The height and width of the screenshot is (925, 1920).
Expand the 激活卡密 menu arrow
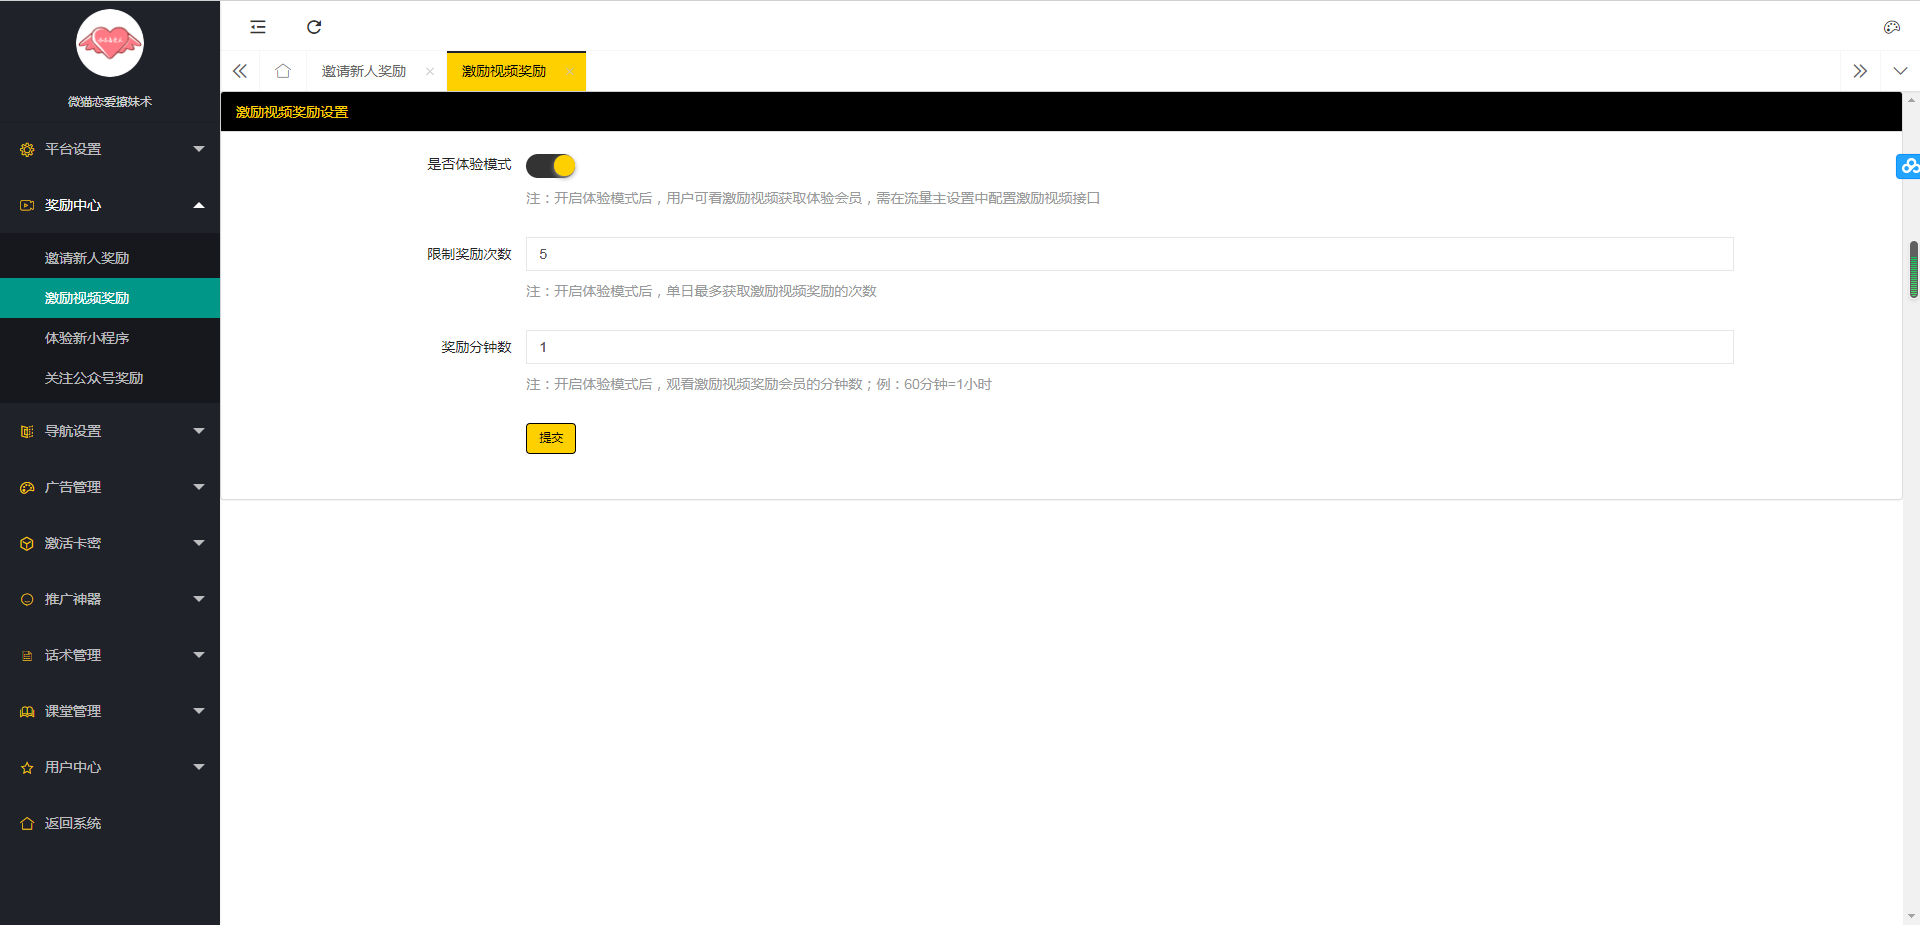pyautogui.click(x=199, y=543)
